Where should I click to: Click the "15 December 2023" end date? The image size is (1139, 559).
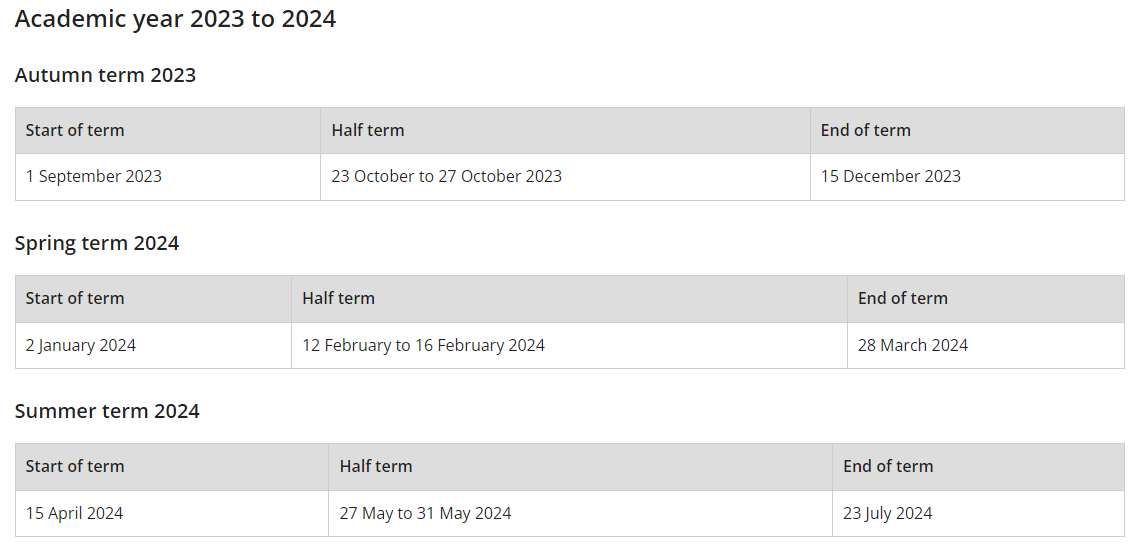coord(891,177)
